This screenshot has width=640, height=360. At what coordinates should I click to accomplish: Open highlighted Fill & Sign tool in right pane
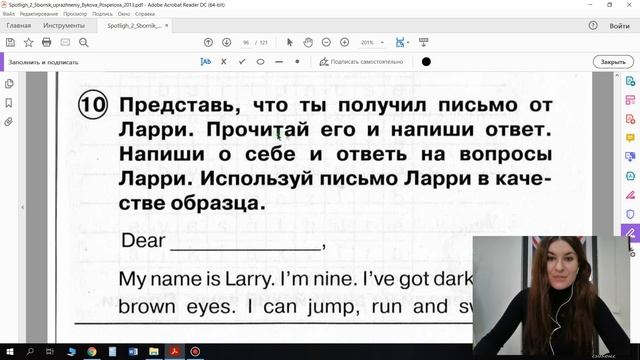630,233
